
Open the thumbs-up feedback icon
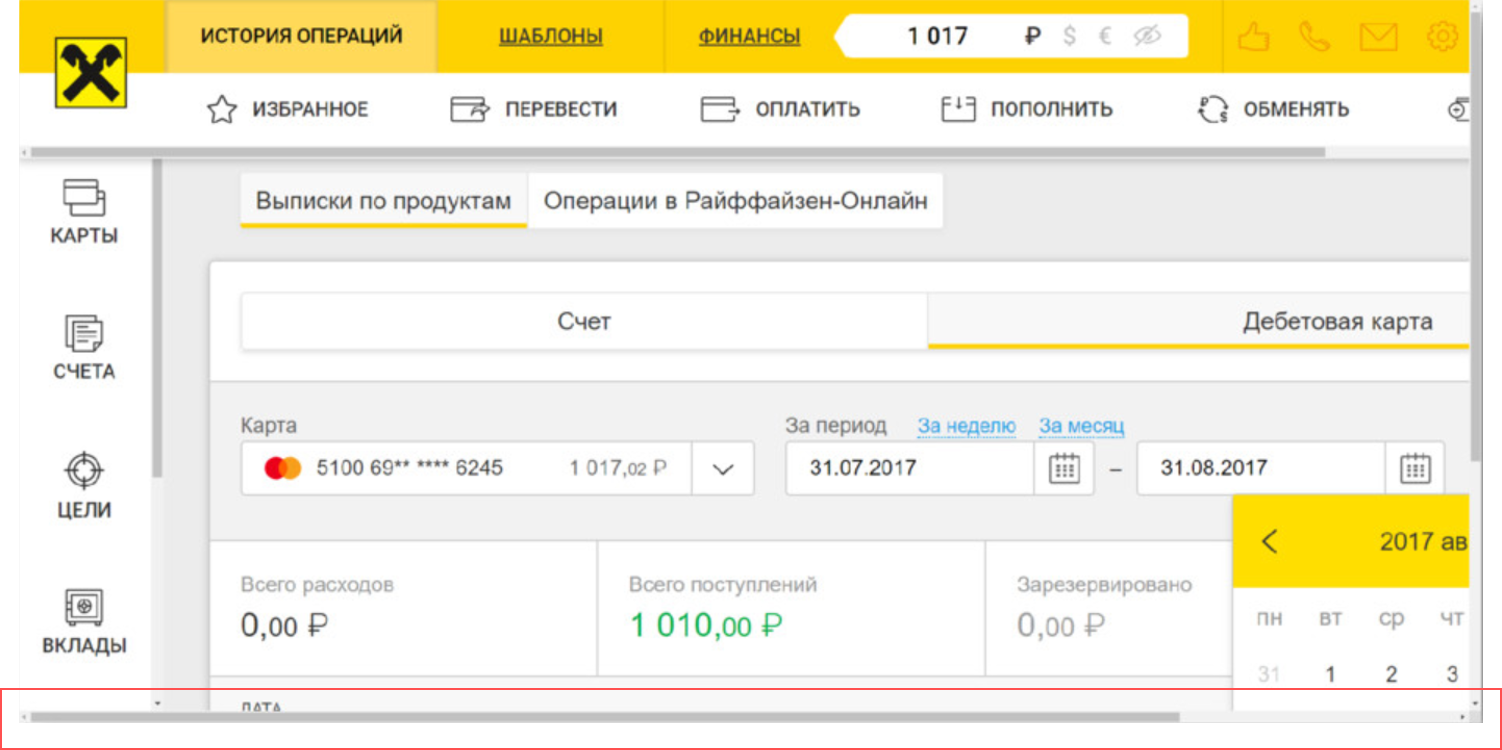[x=1253, y=37]
